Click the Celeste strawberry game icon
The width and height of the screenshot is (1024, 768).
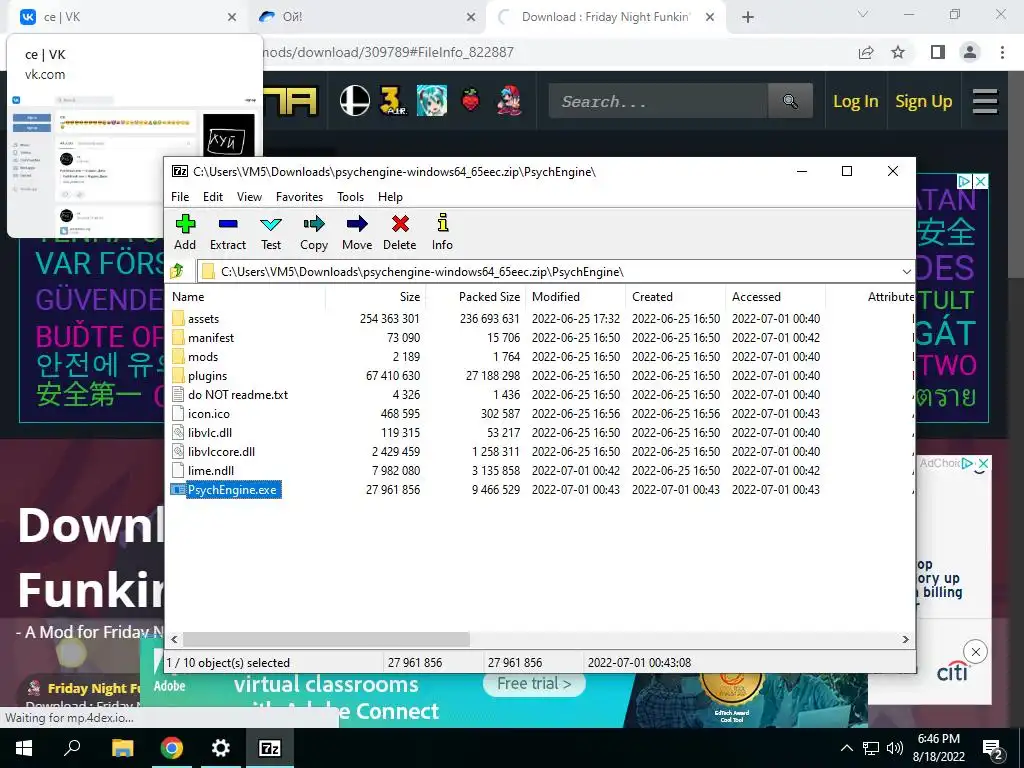point(471,101)
